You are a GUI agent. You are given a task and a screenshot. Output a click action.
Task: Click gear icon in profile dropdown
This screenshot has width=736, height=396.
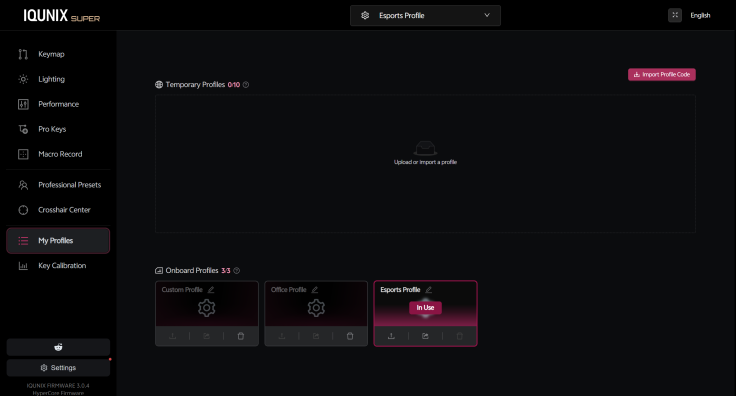(x=365, y=15)
